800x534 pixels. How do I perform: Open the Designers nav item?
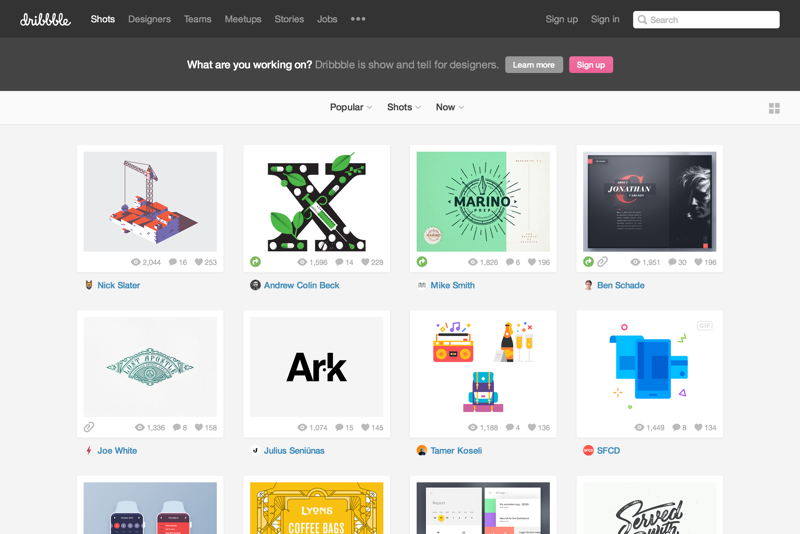tap(149, 19)
